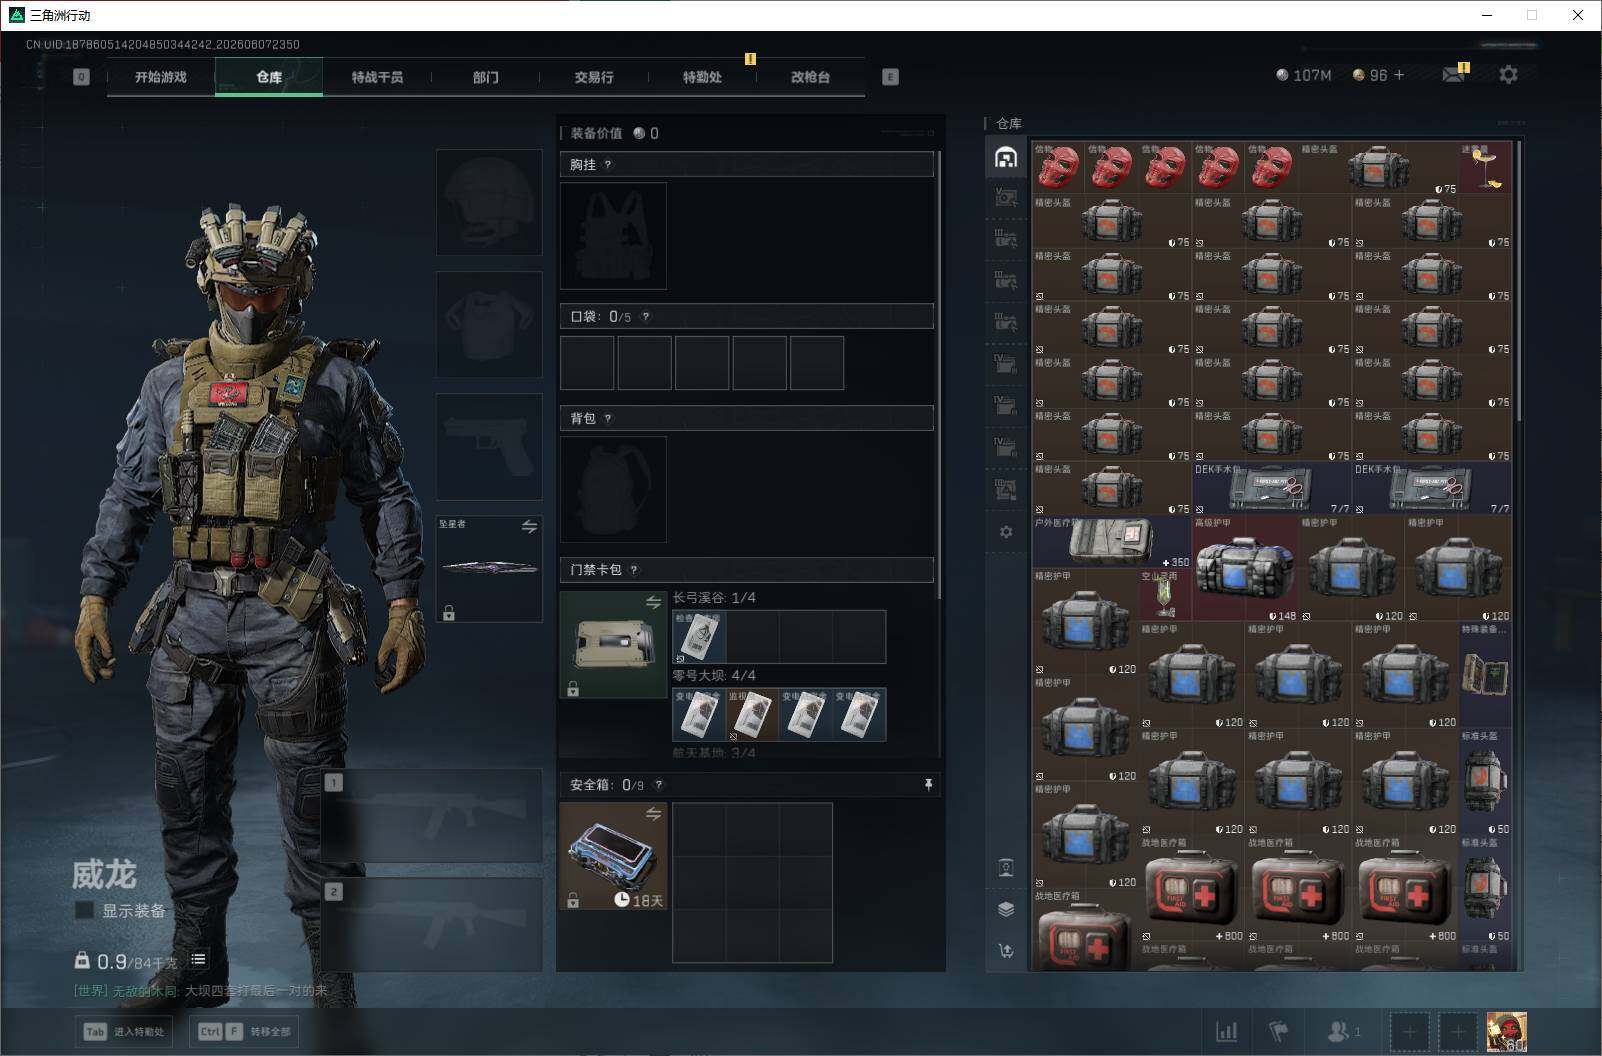Image resolution: width=1602 pixels, height=1056 pixels.
Task: Select primary weapon slot 2
Action: [431, 925]
